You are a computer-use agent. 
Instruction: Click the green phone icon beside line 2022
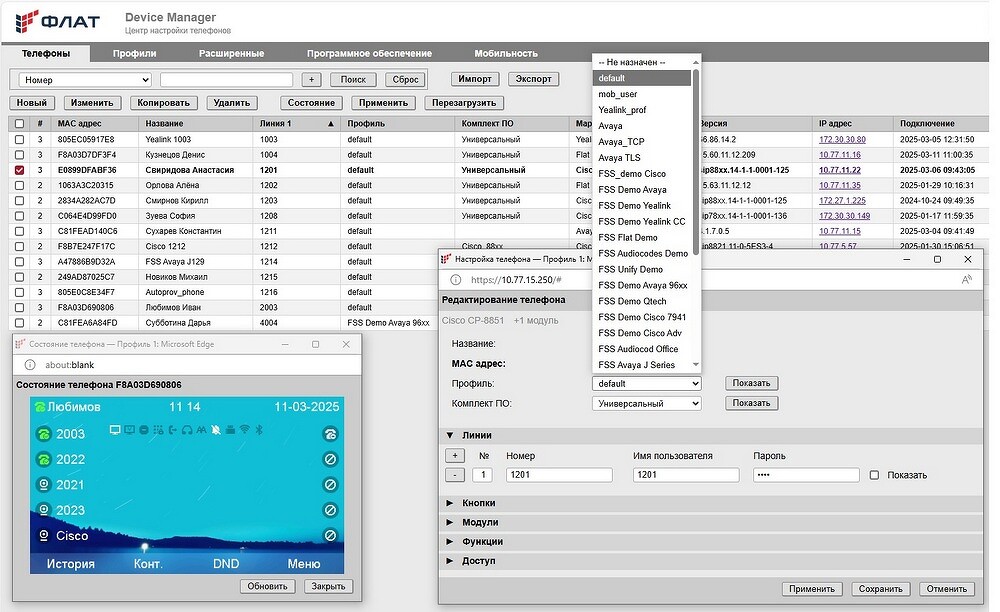(43, 460)
